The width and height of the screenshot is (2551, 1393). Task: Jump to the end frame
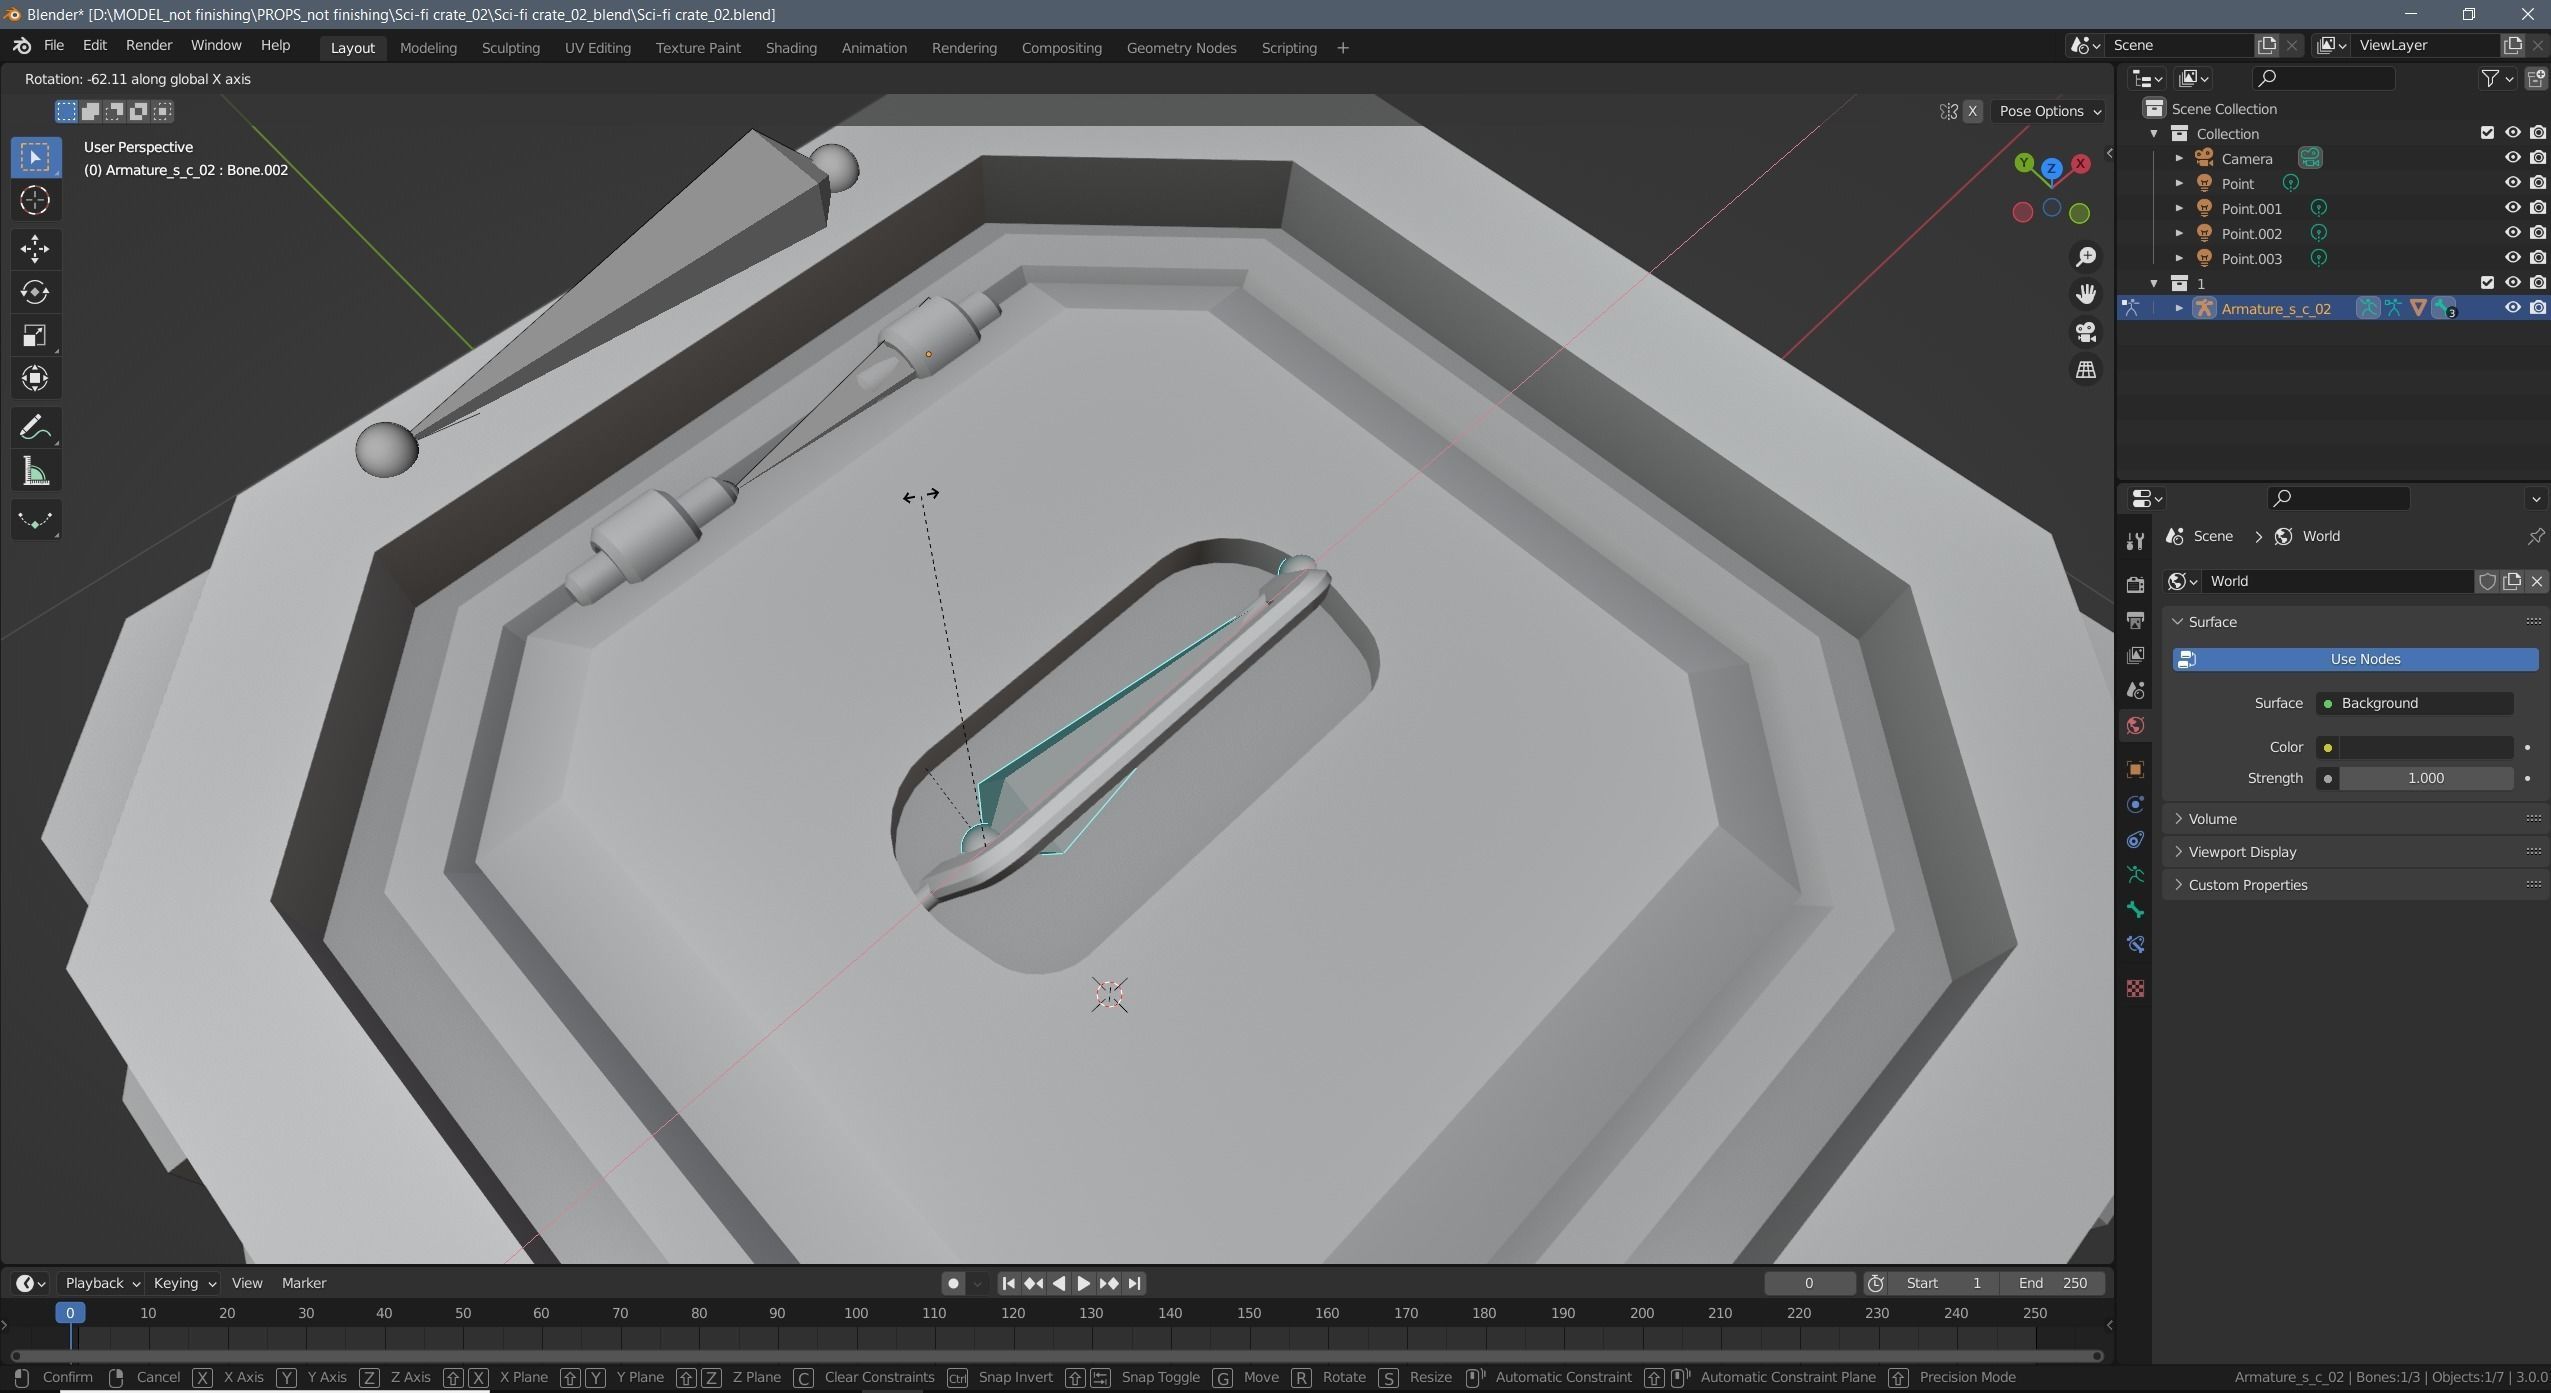1134,1283
